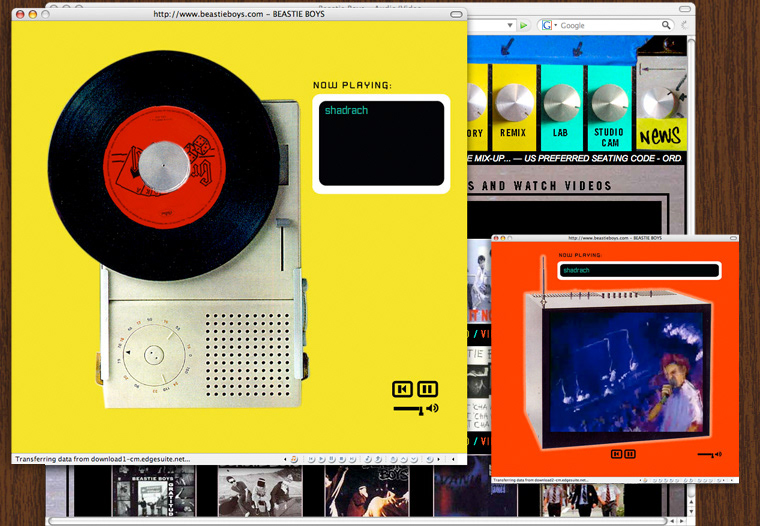The width and height of the screenshot is (760, 526).
Task: Open the STUDIO CAM knob menu item
Action: click(x=609, y=108)
